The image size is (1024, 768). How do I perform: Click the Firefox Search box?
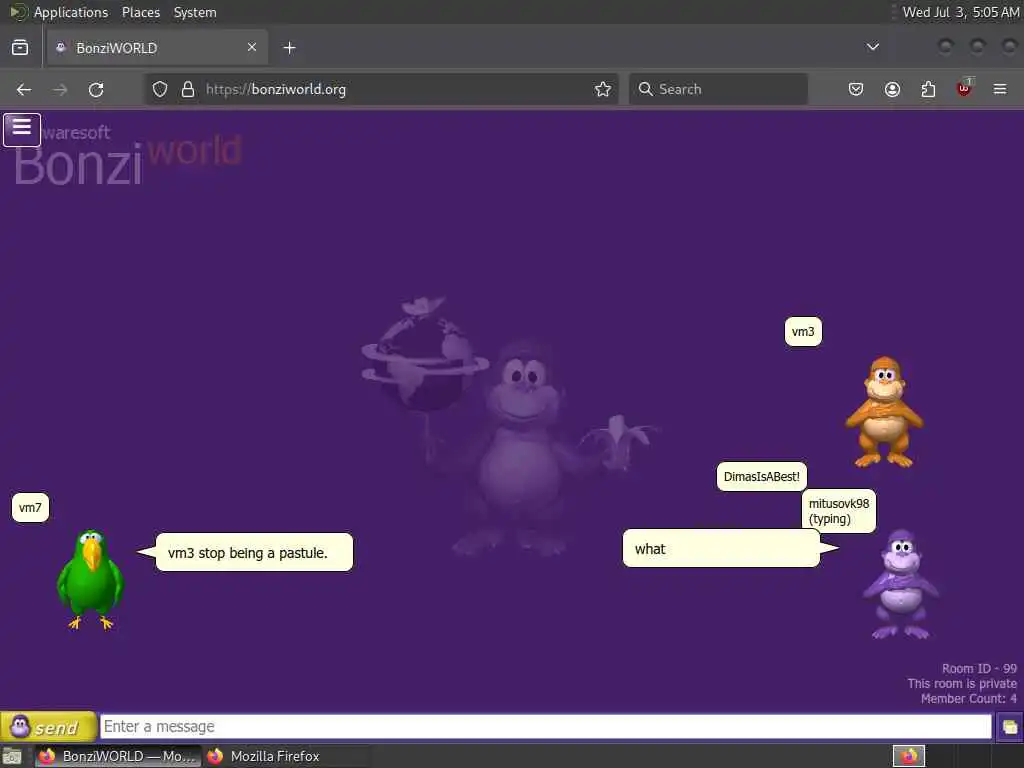tap(718, 89)
